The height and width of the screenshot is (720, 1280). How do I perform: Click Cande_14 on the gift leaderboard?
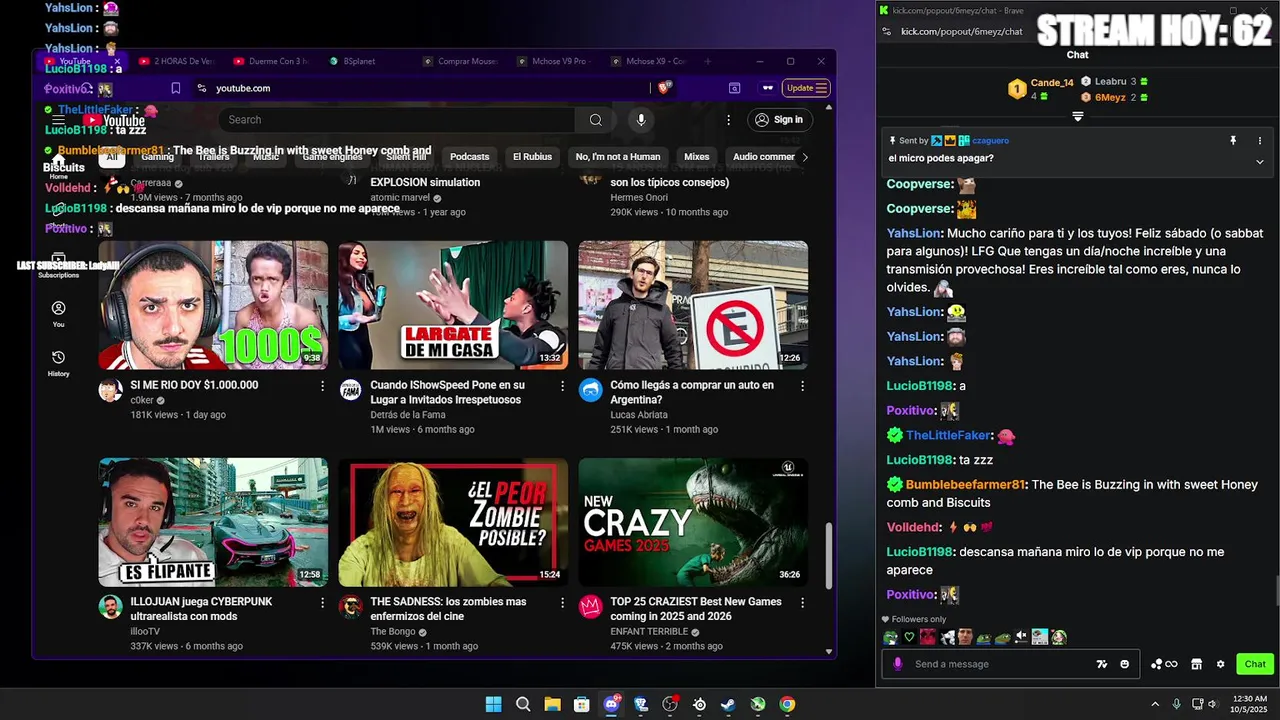[1052, 83]
